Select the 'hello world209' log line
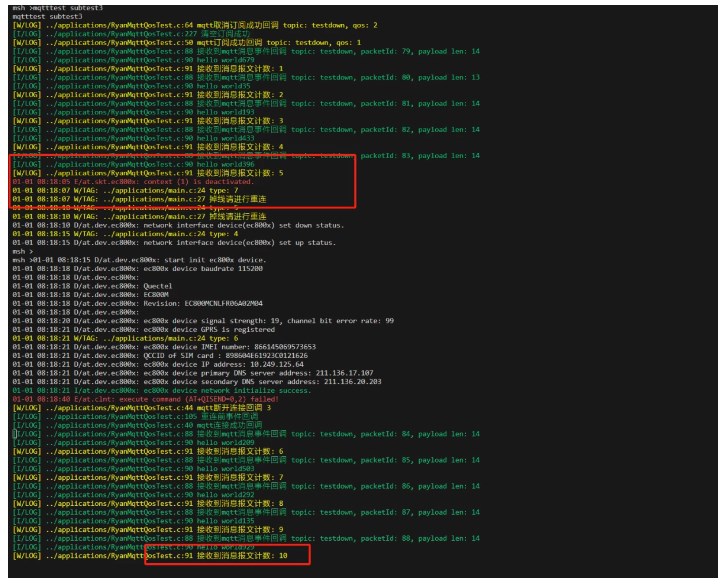725x588 pixels. (134, 443)
